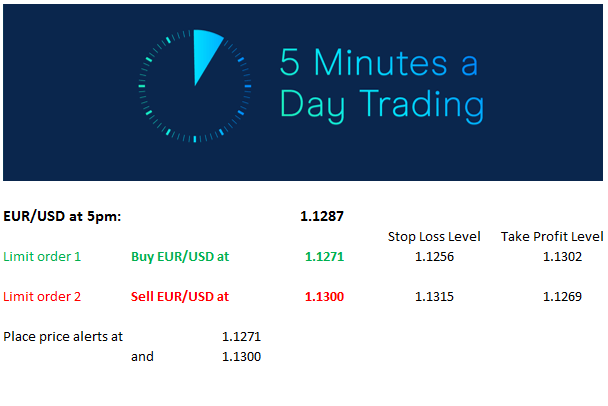Click the 5pm rate value 1.1287
Image resolution: width=608 pixels, height=406 pixels.
click(x=322, y=216)
